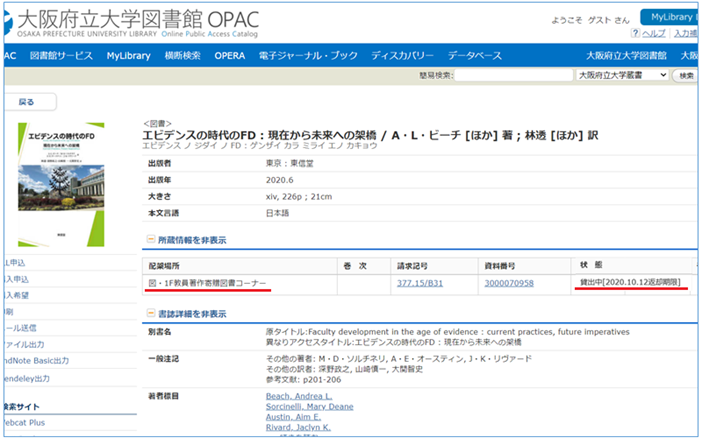Click the Webcat Plus sidebar link

pyautogui.click(x=24, y=422)
